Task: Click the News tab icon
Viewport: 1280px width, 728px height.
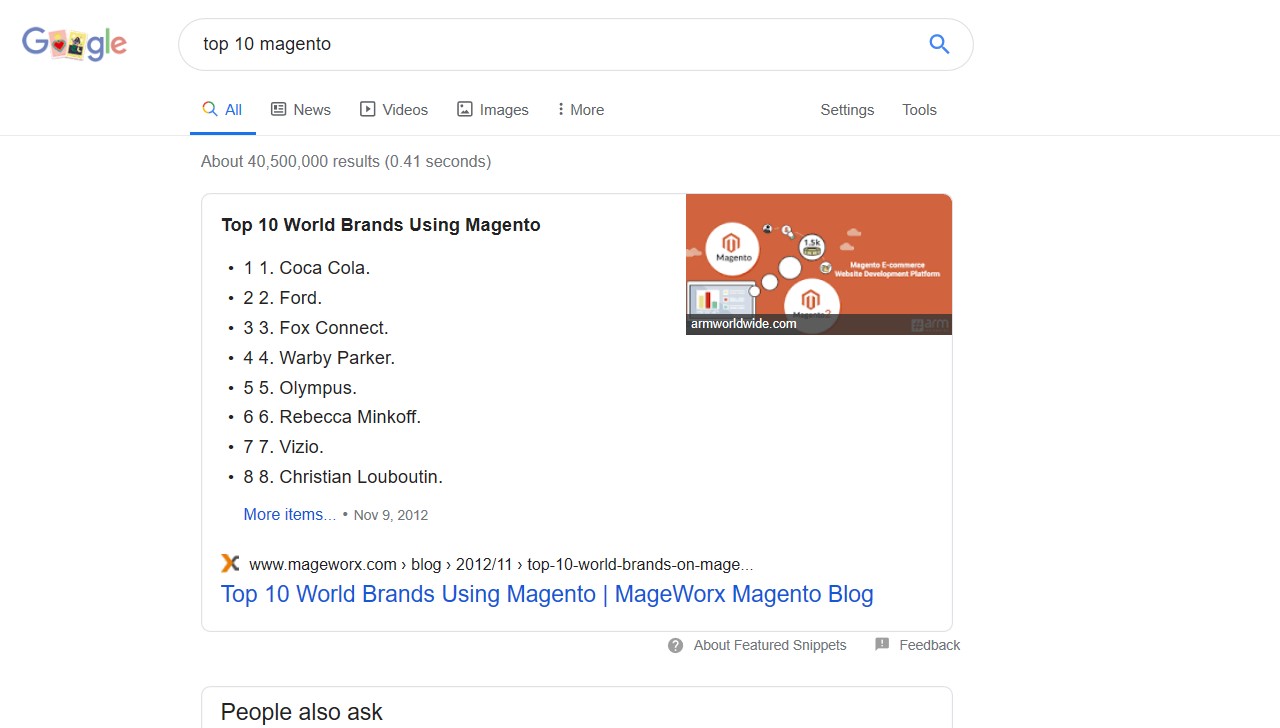Action: 279,109
